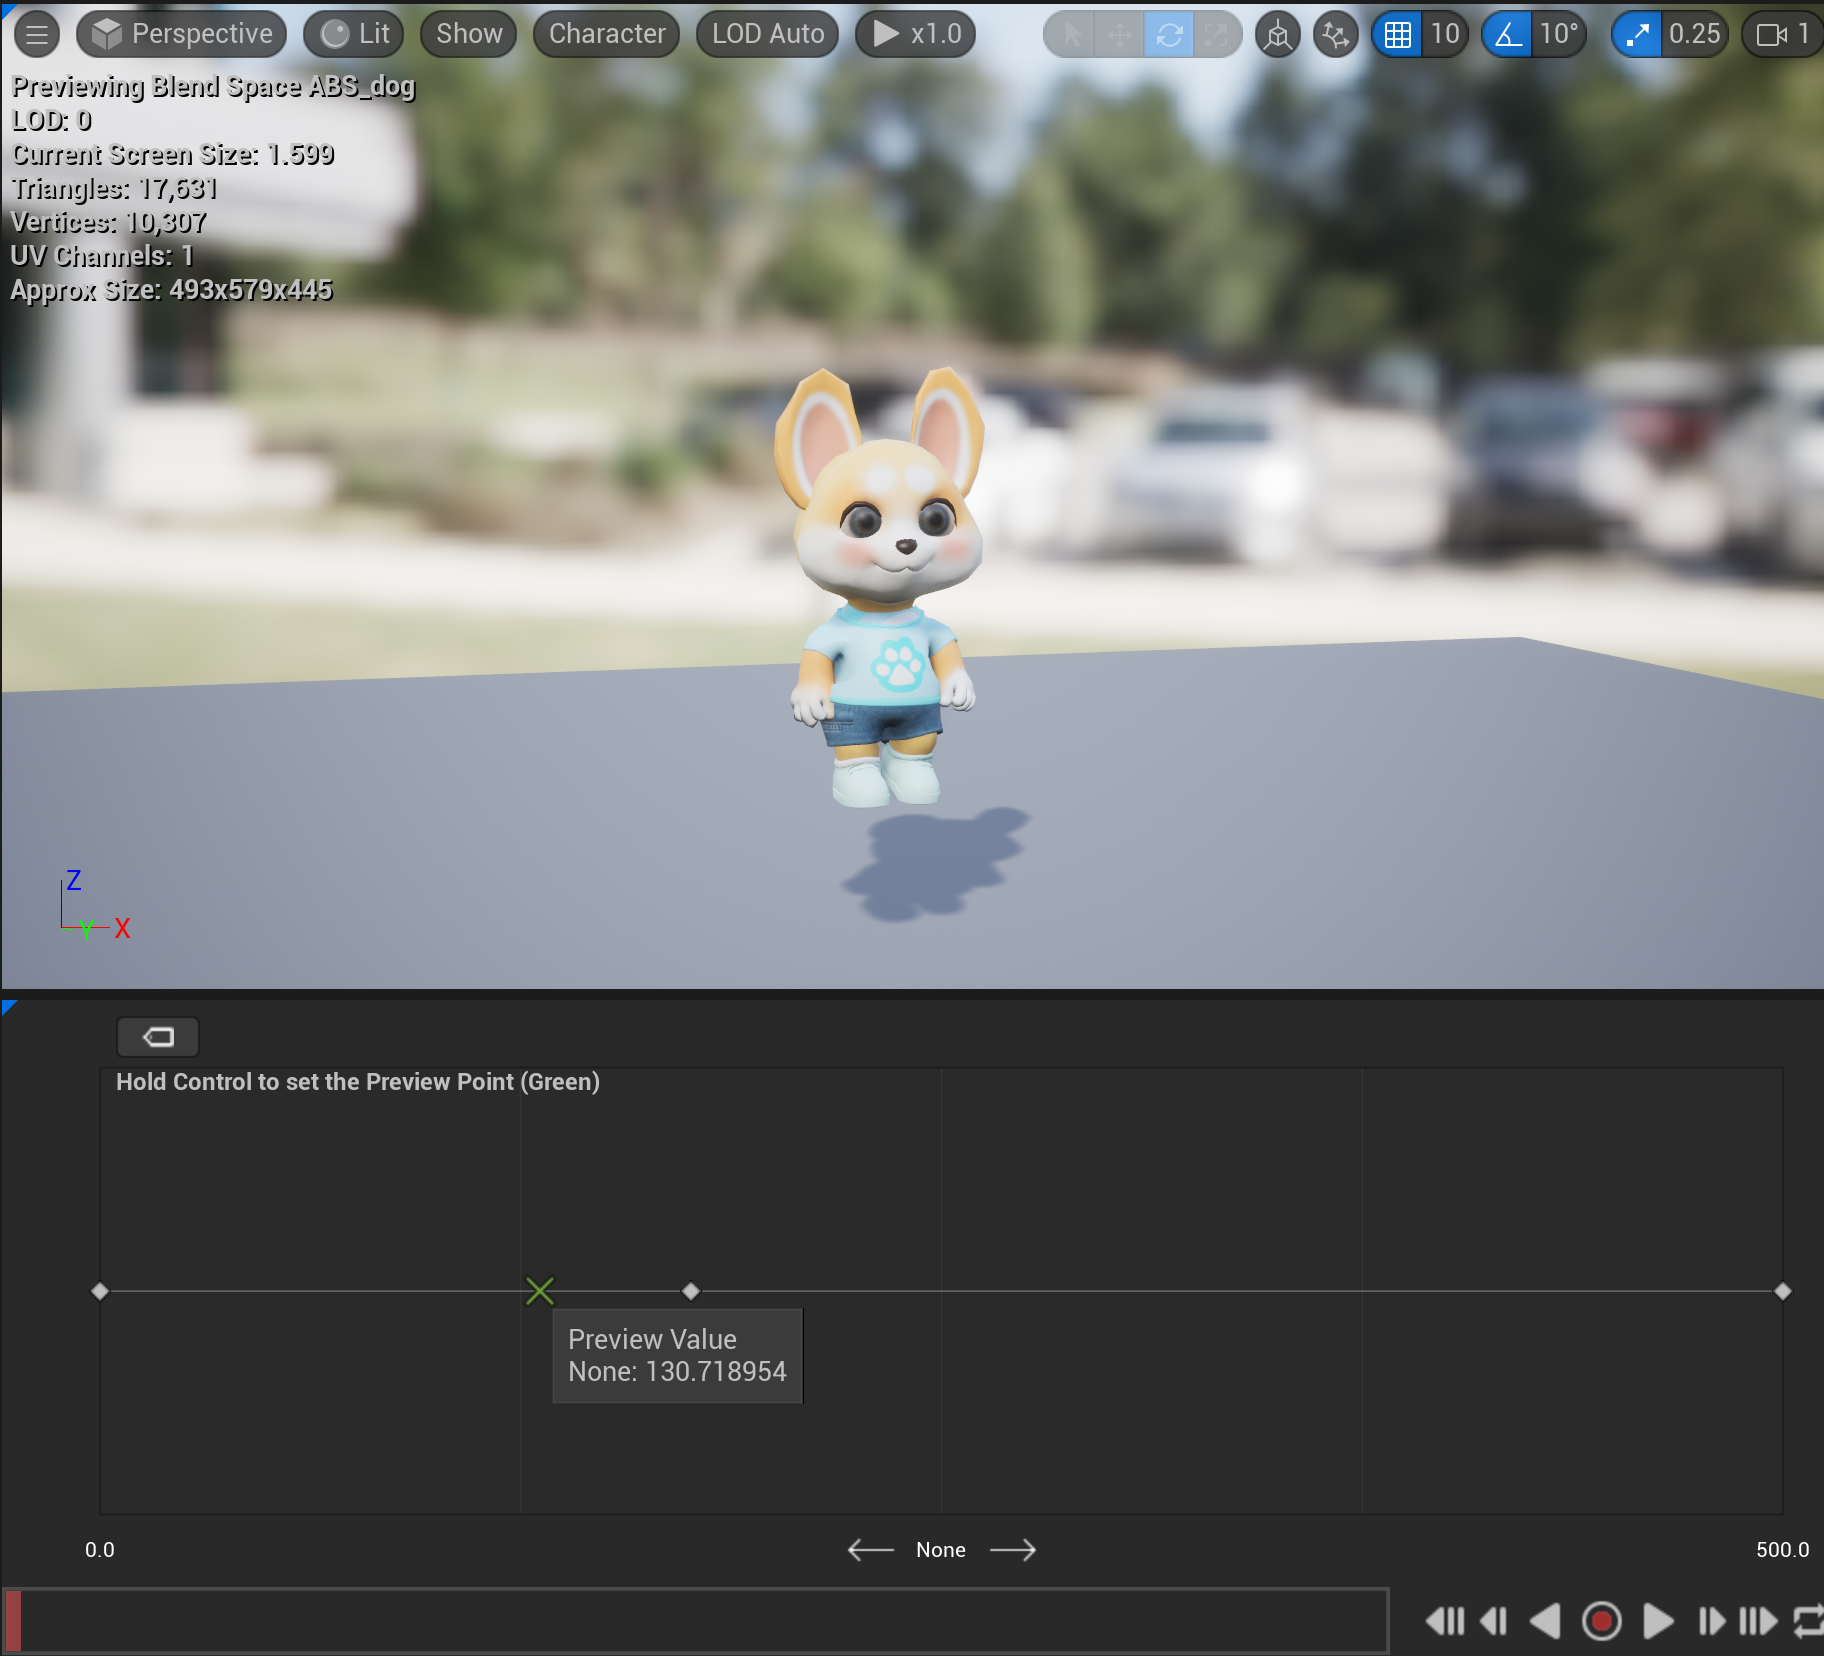Click the Character menu button
The width and height of the screenshot is (1824, 1656).
pyautogui.click(x=606, y=34)
